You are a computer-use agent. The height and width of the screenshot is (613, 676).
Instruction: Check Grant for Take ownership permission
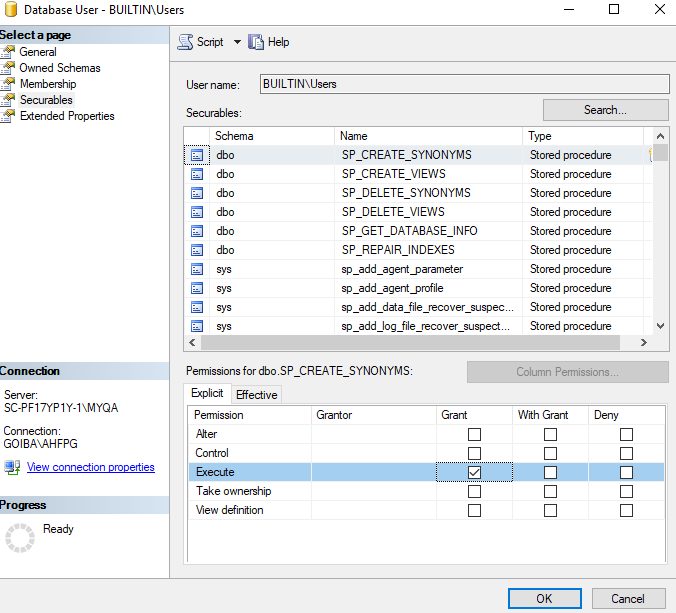474,491
